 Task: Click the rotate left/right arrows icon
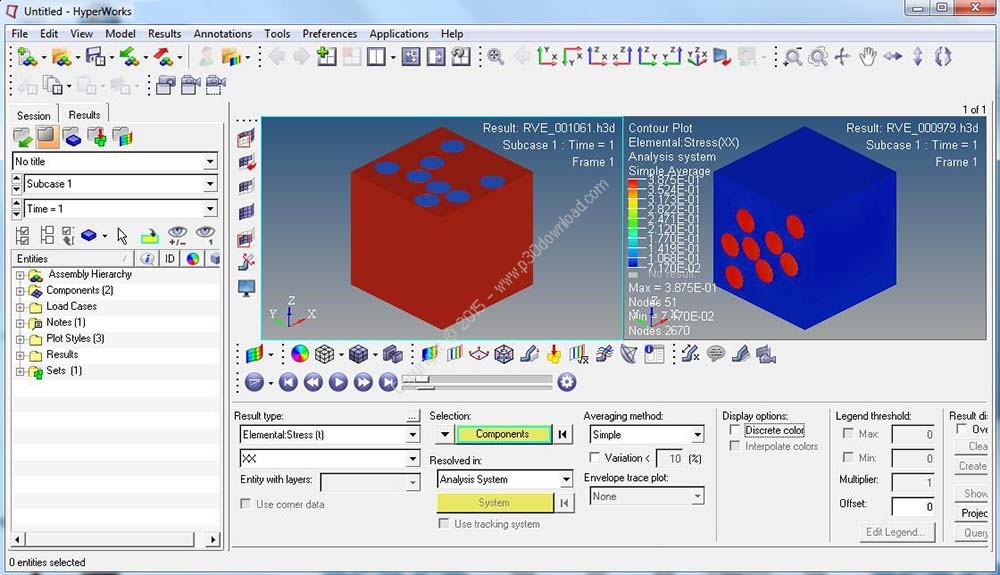pyautogui.click(x=892, y=57)
